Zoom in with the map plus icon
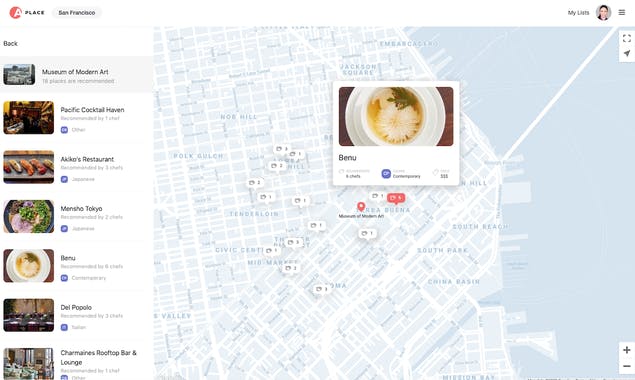Image resolution: width=635 pixels, height=380 pixels. coord(626,350)
